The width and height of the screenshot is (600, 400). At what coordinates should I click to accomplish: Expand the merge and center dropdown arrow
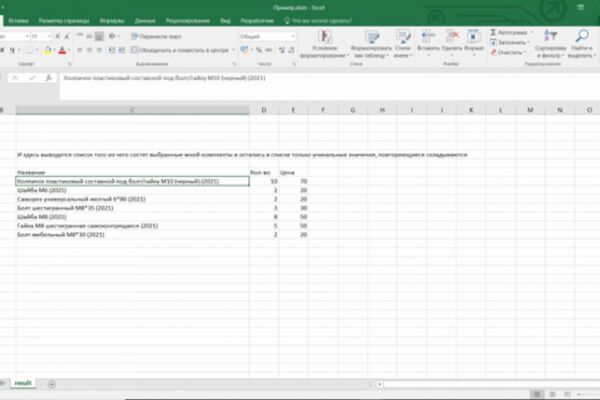point(233,50)
